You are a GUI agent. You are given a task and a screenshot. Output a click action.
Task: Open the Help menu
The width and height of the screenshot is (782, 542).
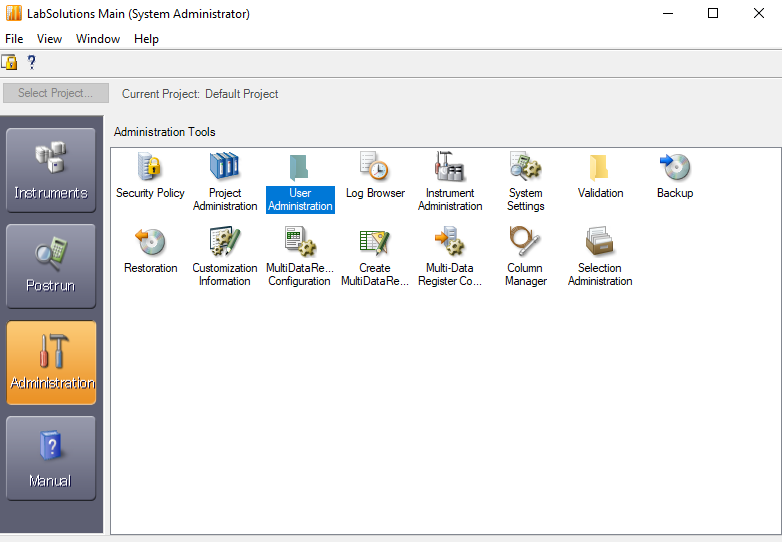(x=146, y=39)
